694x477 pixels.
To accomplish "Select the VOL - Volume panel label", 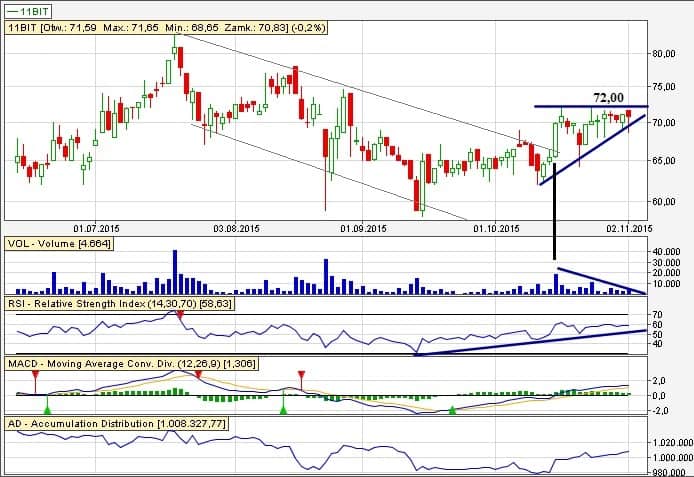I will [58, 243].
